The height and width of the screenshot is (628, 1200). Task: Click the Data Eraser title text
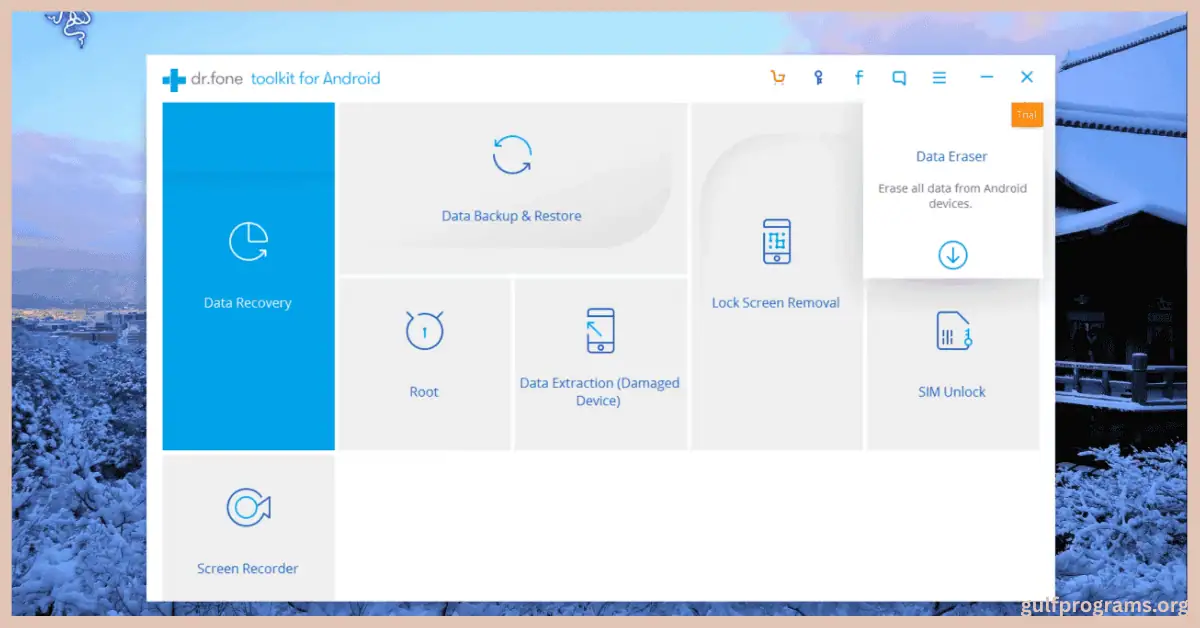tap(952, 157)
